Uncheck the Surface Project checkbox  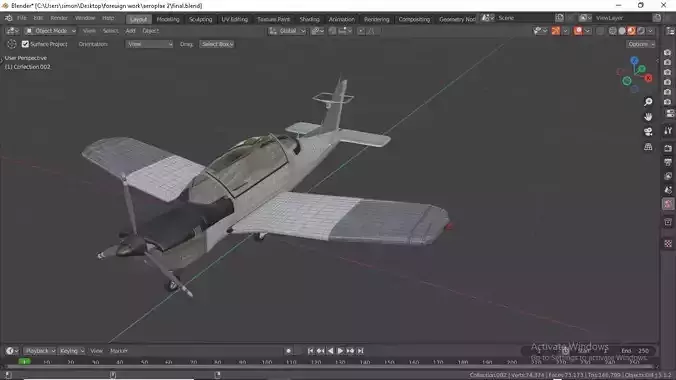(25, 44)
